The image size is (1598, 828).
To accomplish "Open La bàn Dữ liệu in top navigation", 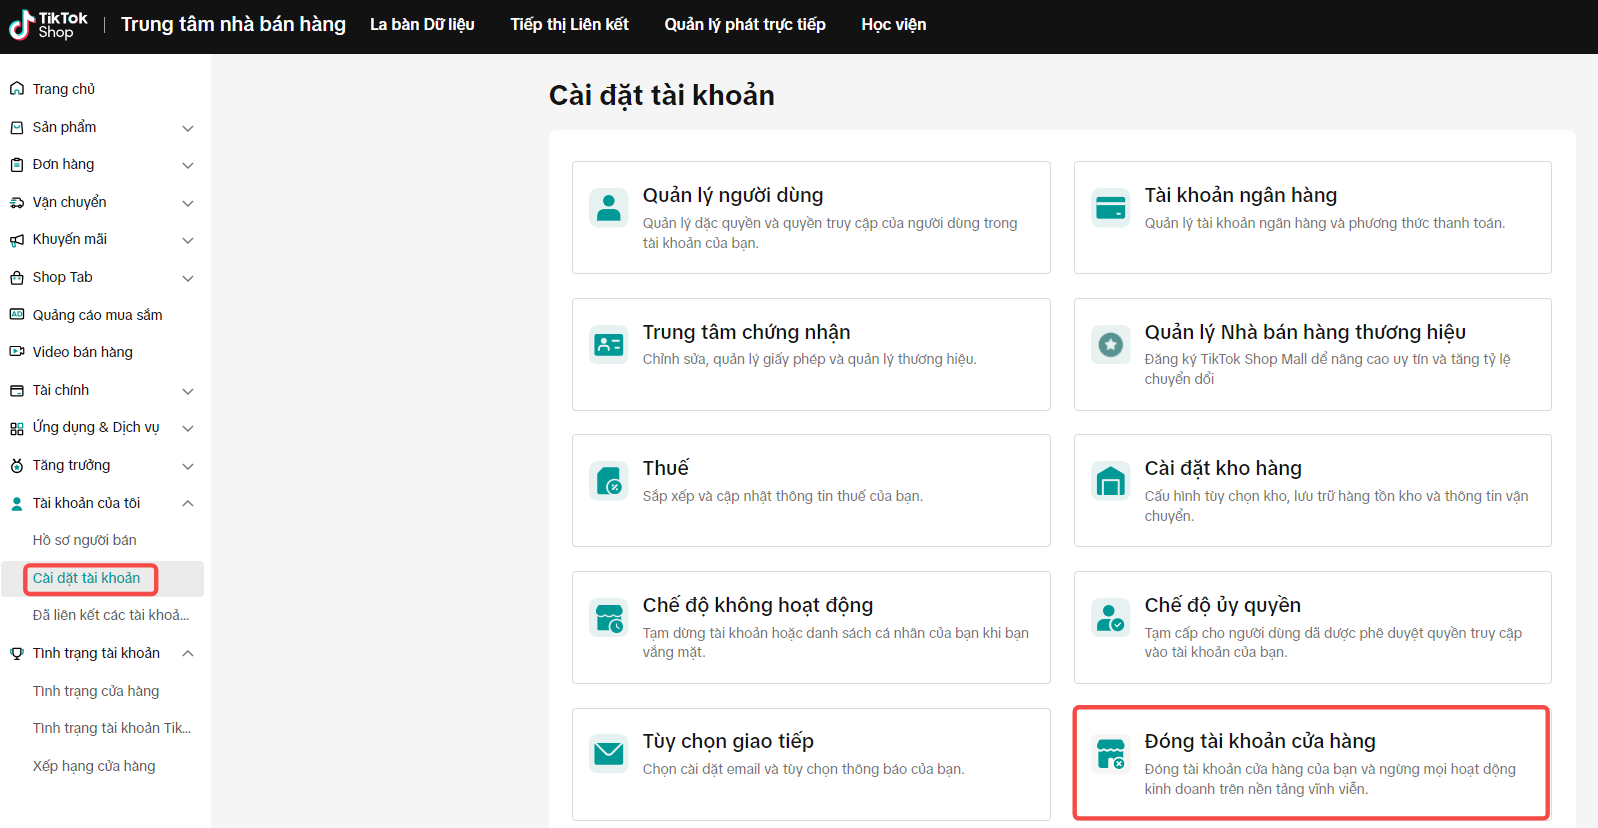I will pos(422,24).
